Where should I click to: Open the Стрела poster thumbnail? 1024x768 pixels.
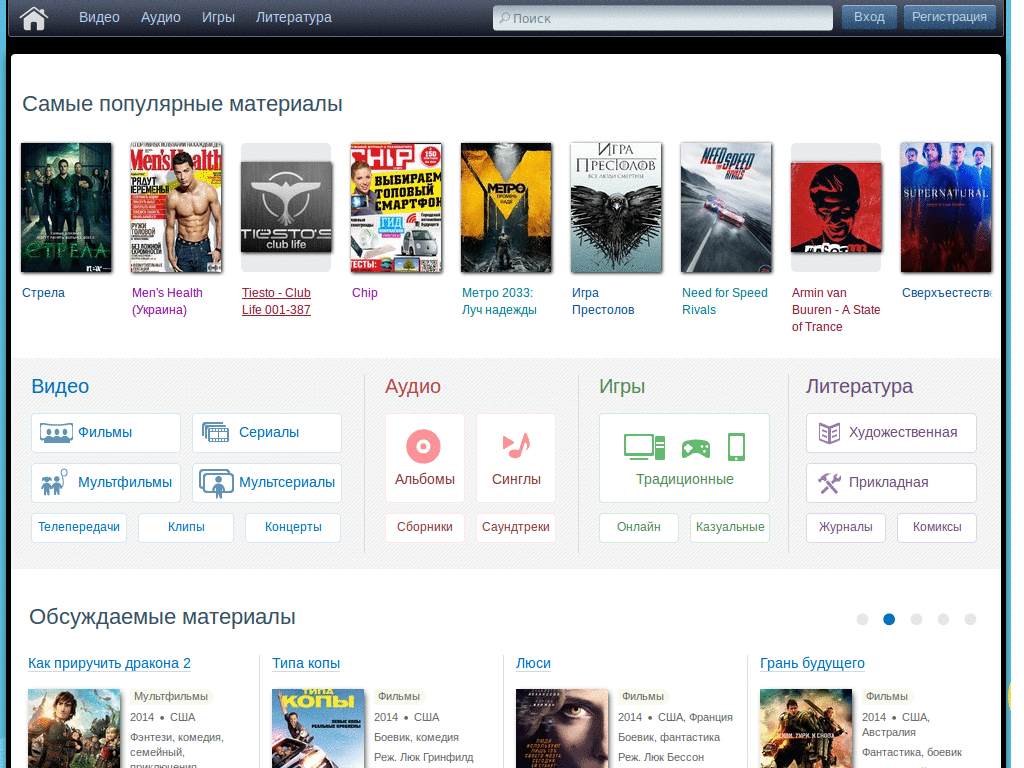tap(66, 208)
